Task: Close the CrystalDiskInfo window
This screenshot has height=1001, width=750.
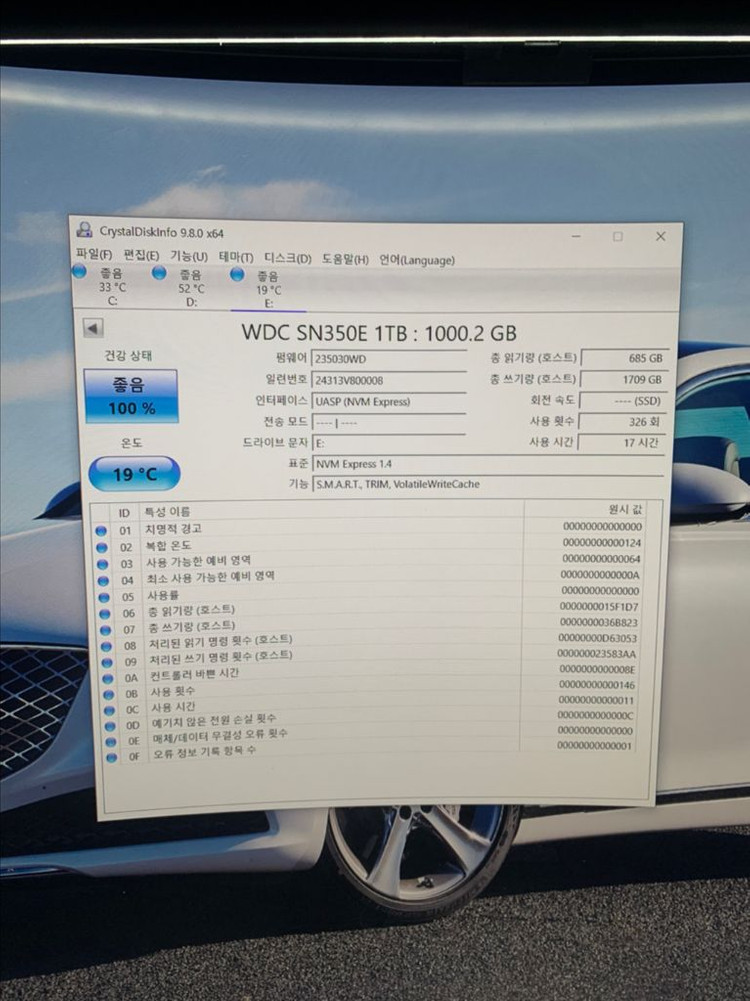Action: [x=661, y=236]
